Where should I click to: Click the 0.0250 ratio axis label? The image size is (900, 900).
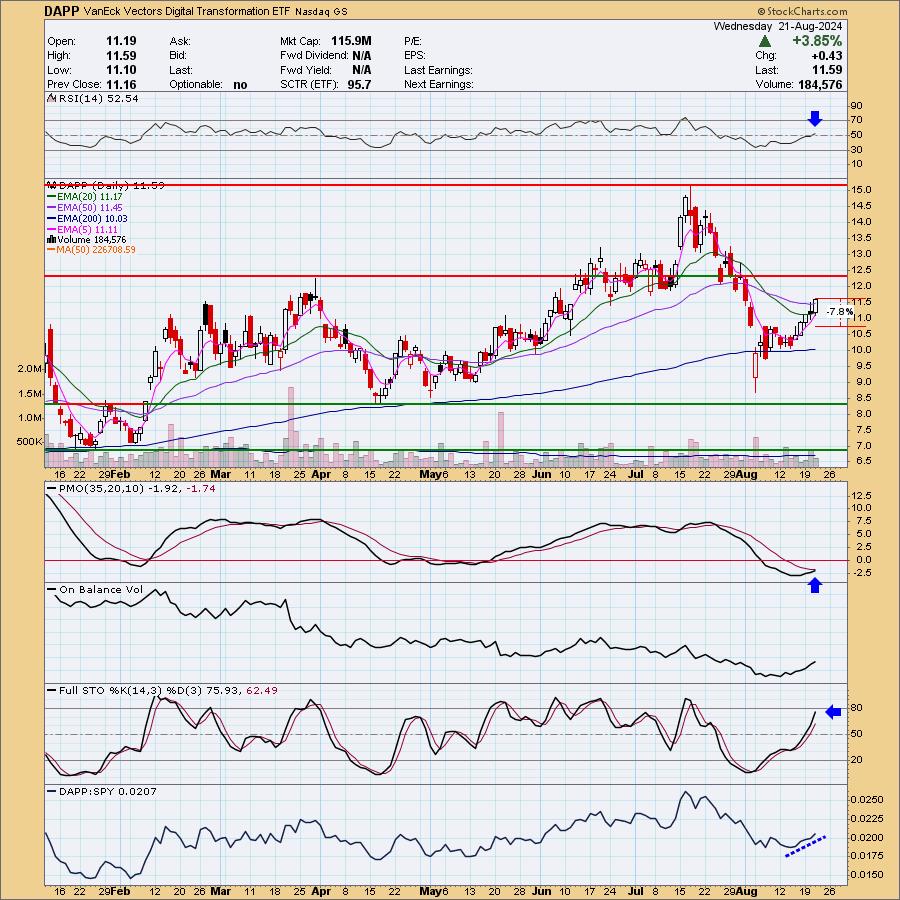point(867,800)
